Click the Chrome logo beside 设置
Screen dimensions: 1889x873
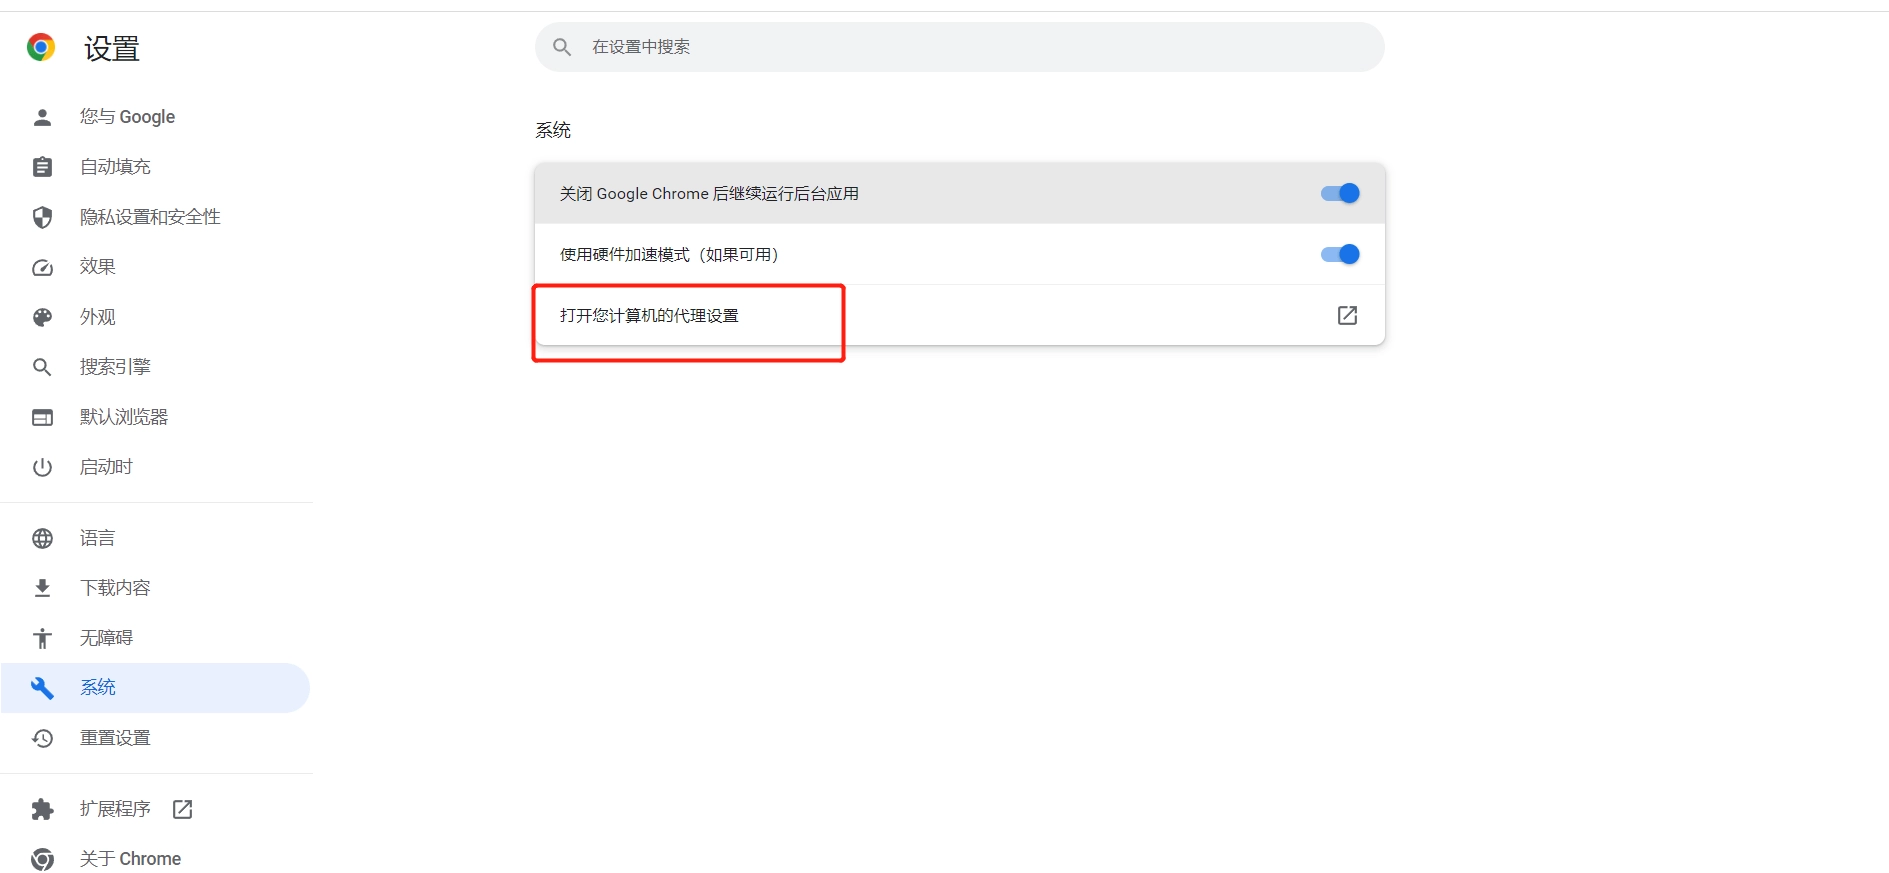pos(41,47)
